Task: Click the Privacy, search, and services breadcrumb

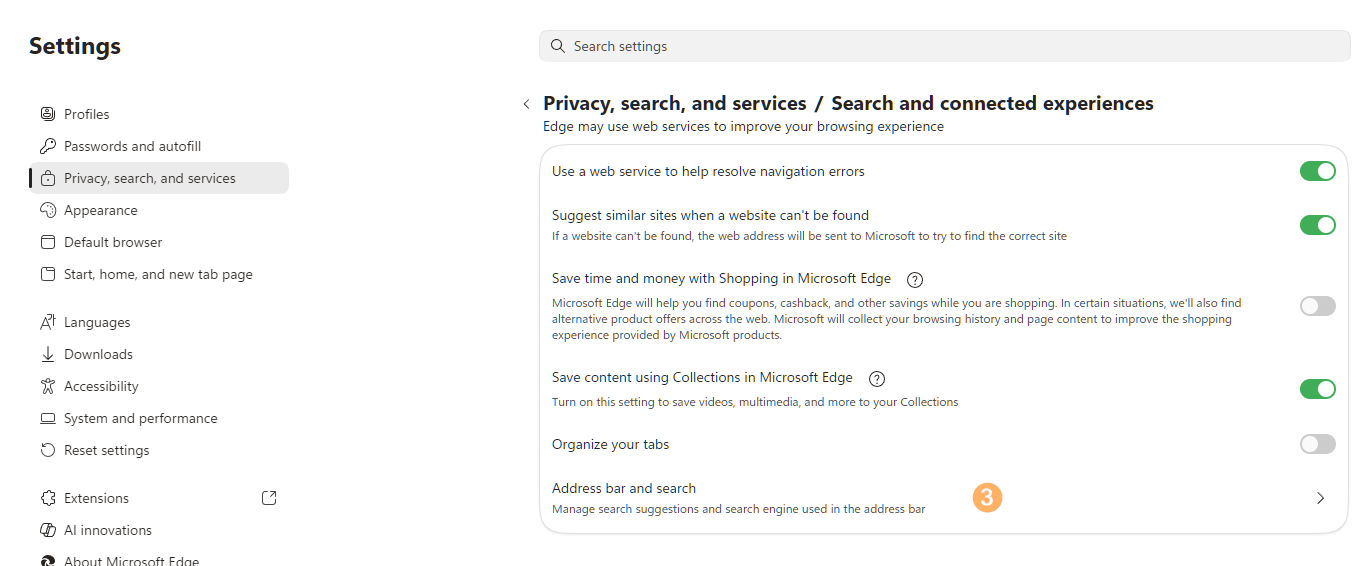Action: coord(675,104)
